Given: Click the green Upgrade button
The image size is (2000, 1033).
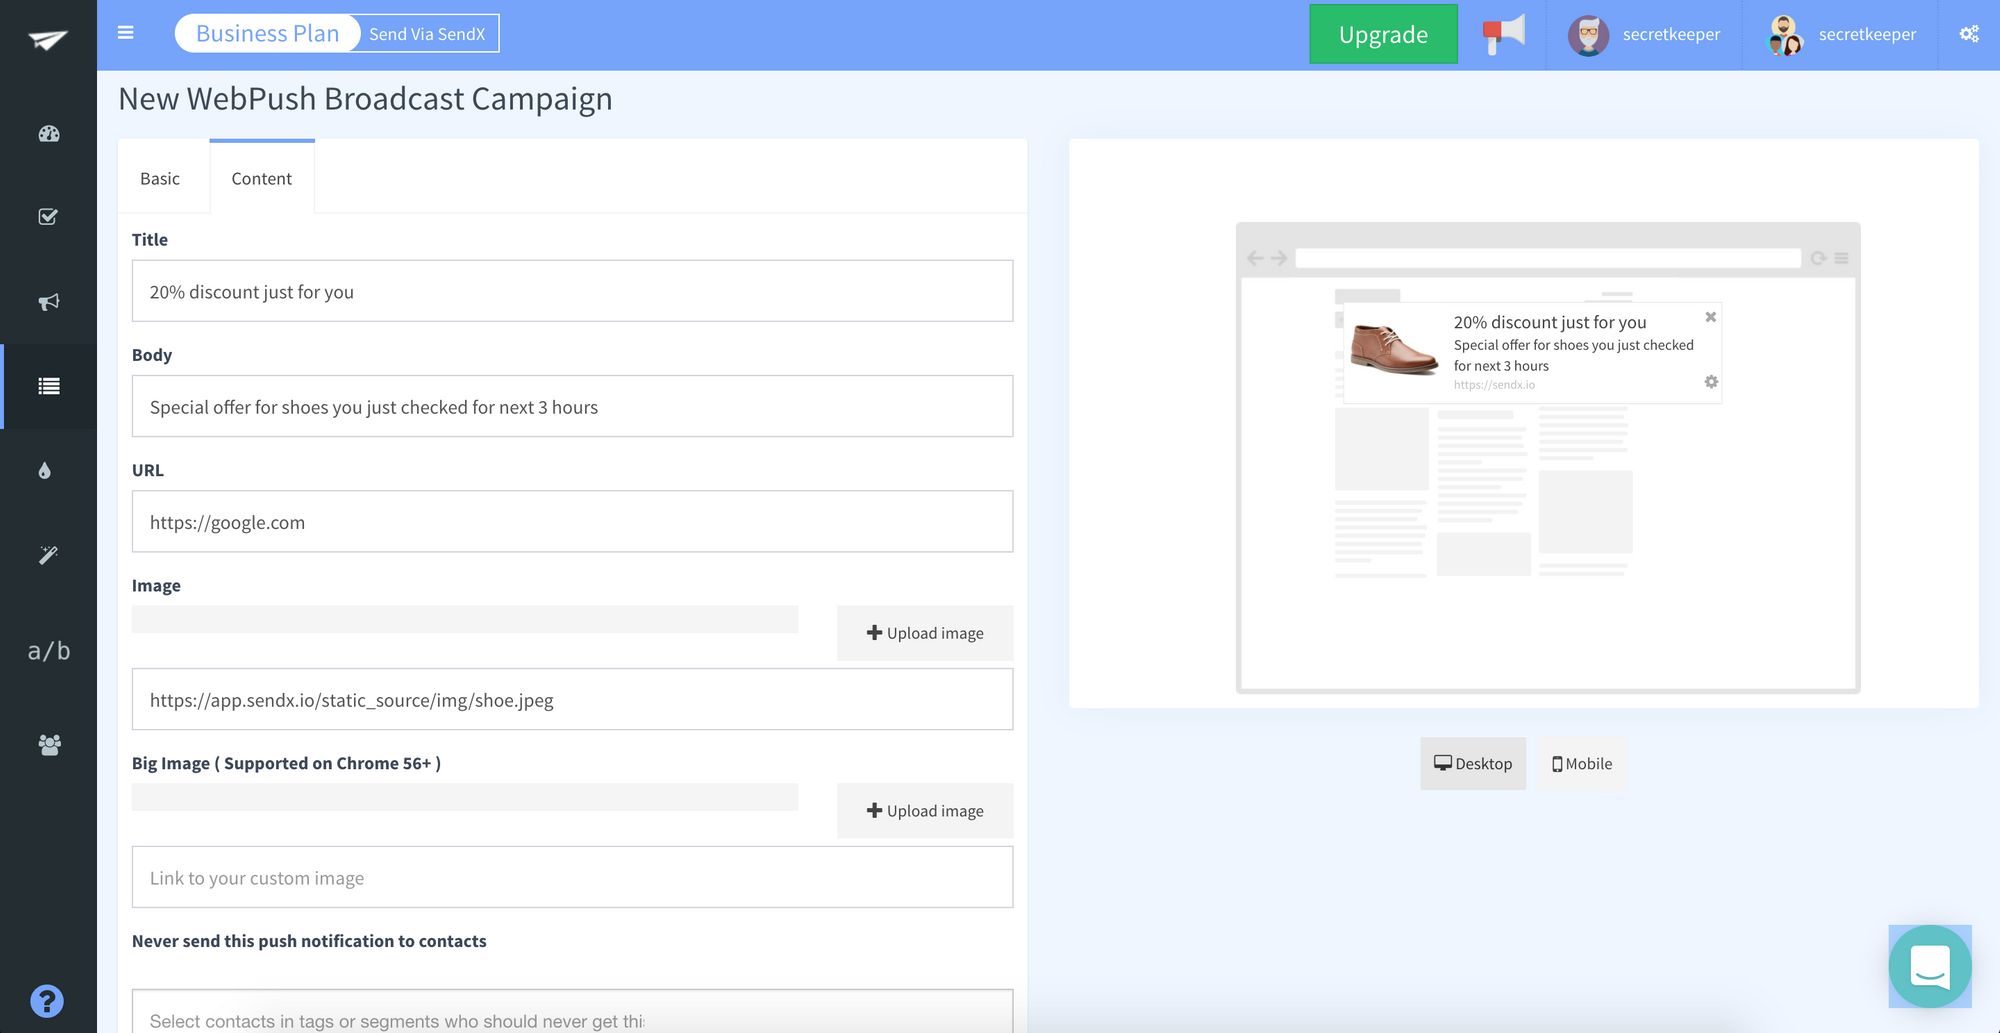Looking at the screenshot, I should (x=1383, y=35).
